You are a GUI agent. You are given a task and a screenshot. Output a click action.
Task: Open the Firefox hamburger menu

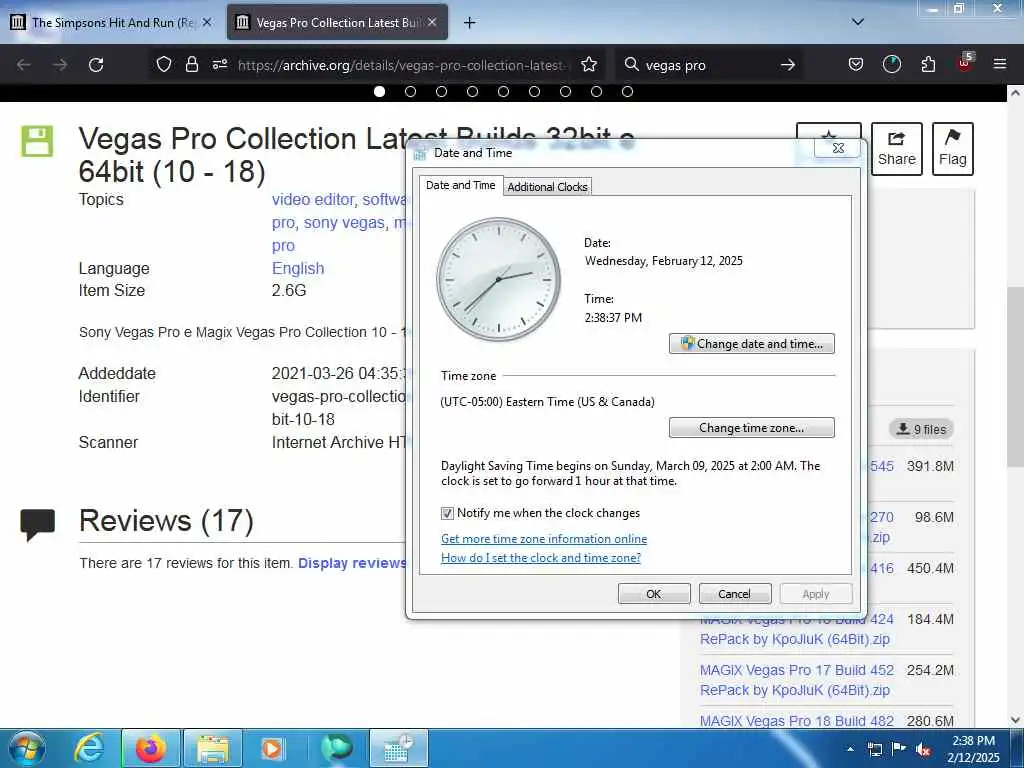pyautogui.click(x=1000, y=64)
